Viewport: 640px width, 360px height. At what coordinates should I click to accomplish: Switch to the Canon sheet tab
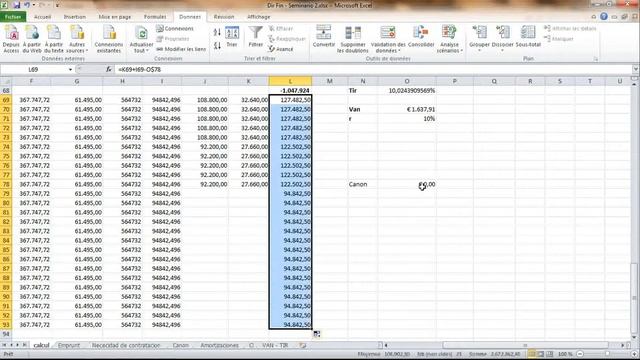180,345
